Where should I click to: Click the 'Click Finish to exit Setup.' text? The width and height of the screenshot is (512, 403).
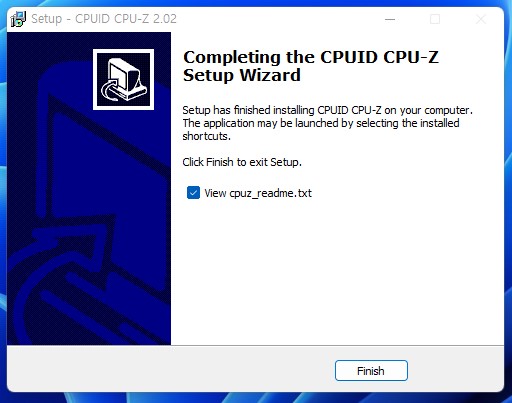click(x=242, y=162)
